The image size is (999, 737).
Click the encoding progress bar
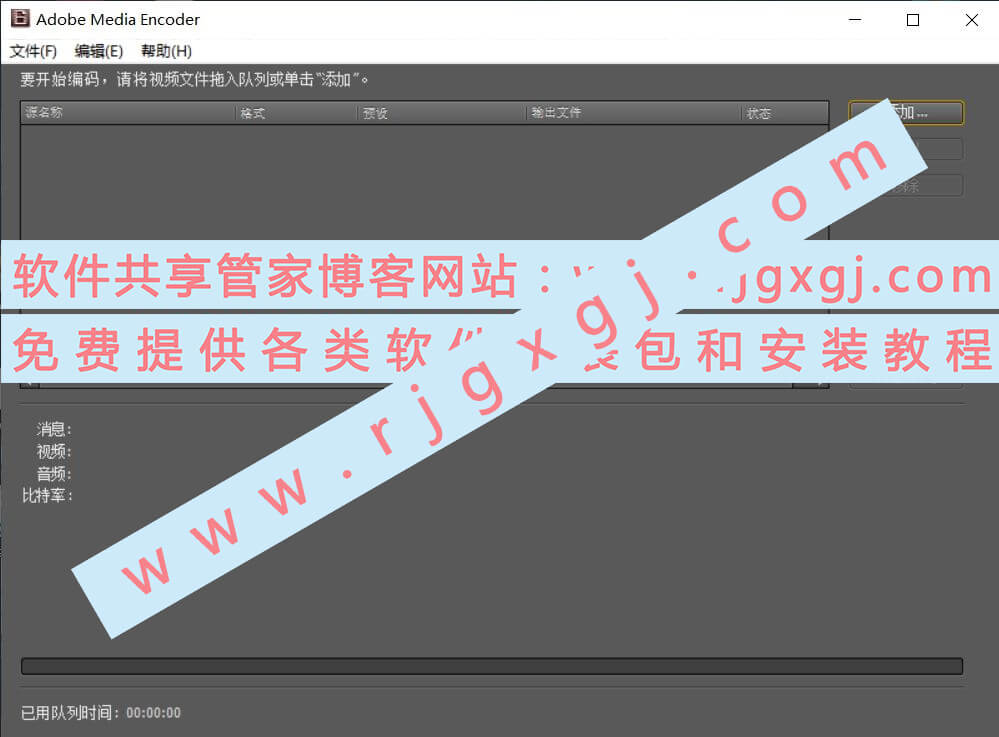pos(492,666)
